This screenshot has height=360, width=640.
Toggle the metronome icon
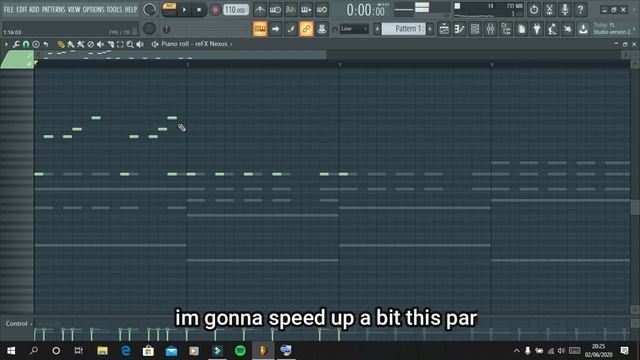260,10
